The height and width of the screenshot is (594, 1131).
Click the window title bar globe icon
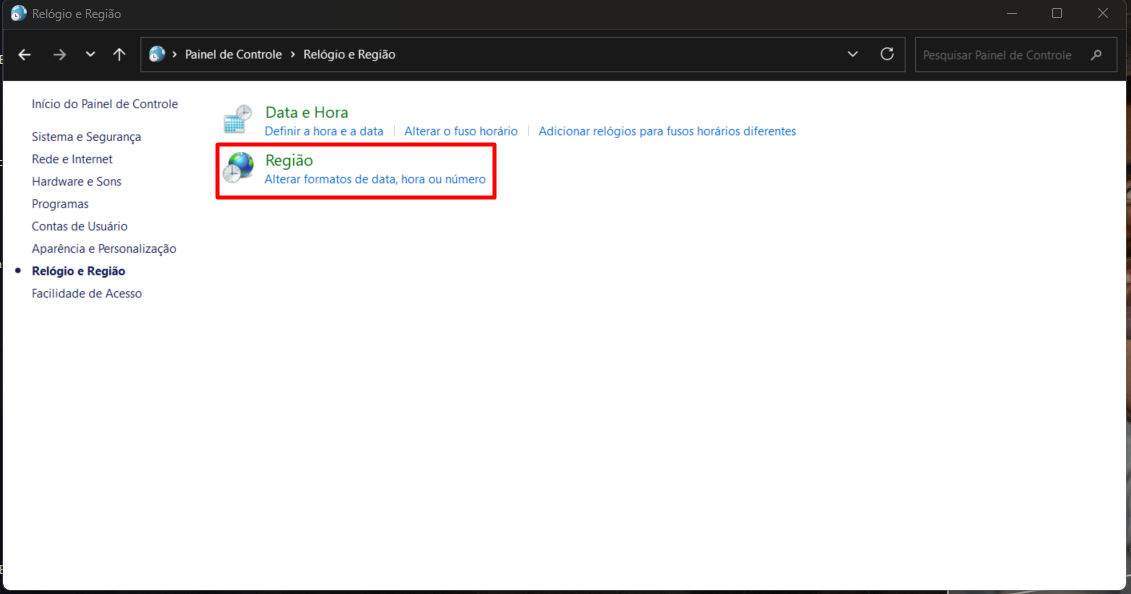coord(18,13)
